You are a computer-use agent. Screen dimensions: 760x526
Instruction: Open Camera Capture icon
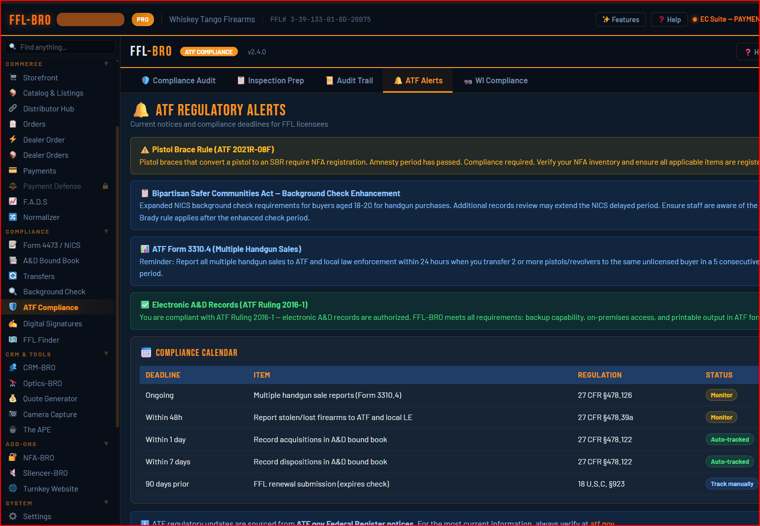point(13,414)
